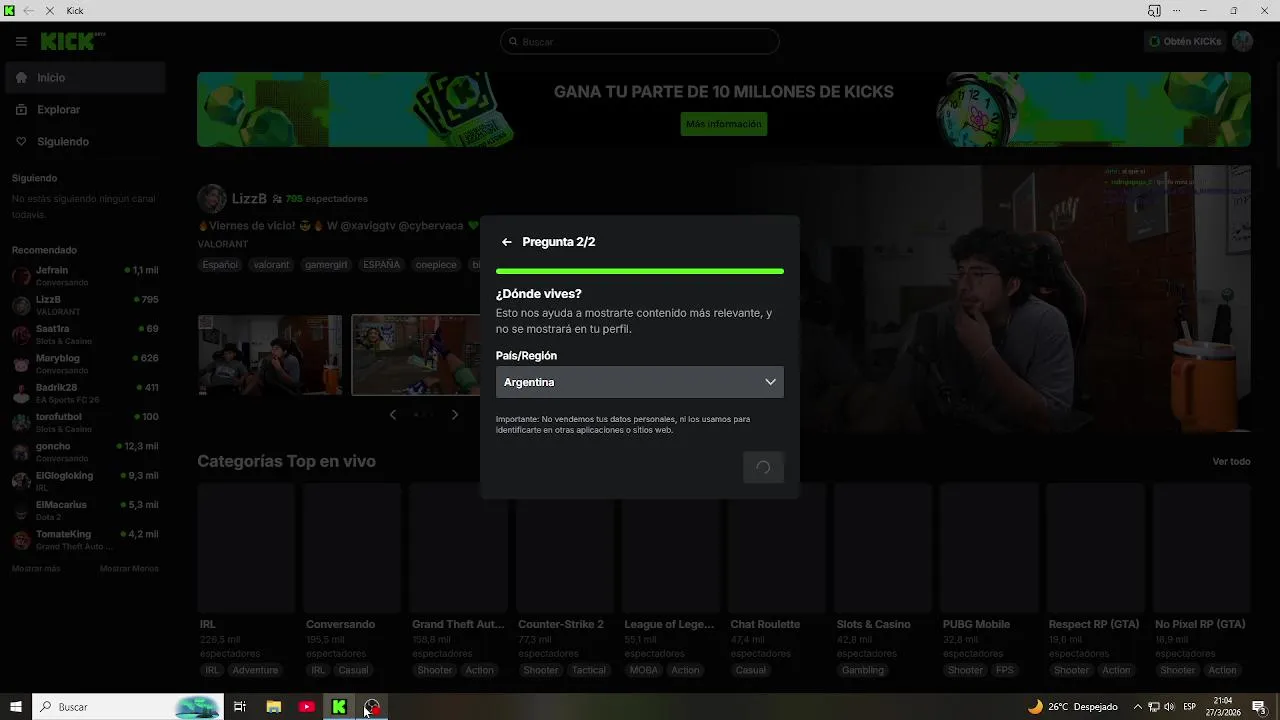1280x720 pixels.
Task: Click the Tactical tag
Action: point(589,670)
